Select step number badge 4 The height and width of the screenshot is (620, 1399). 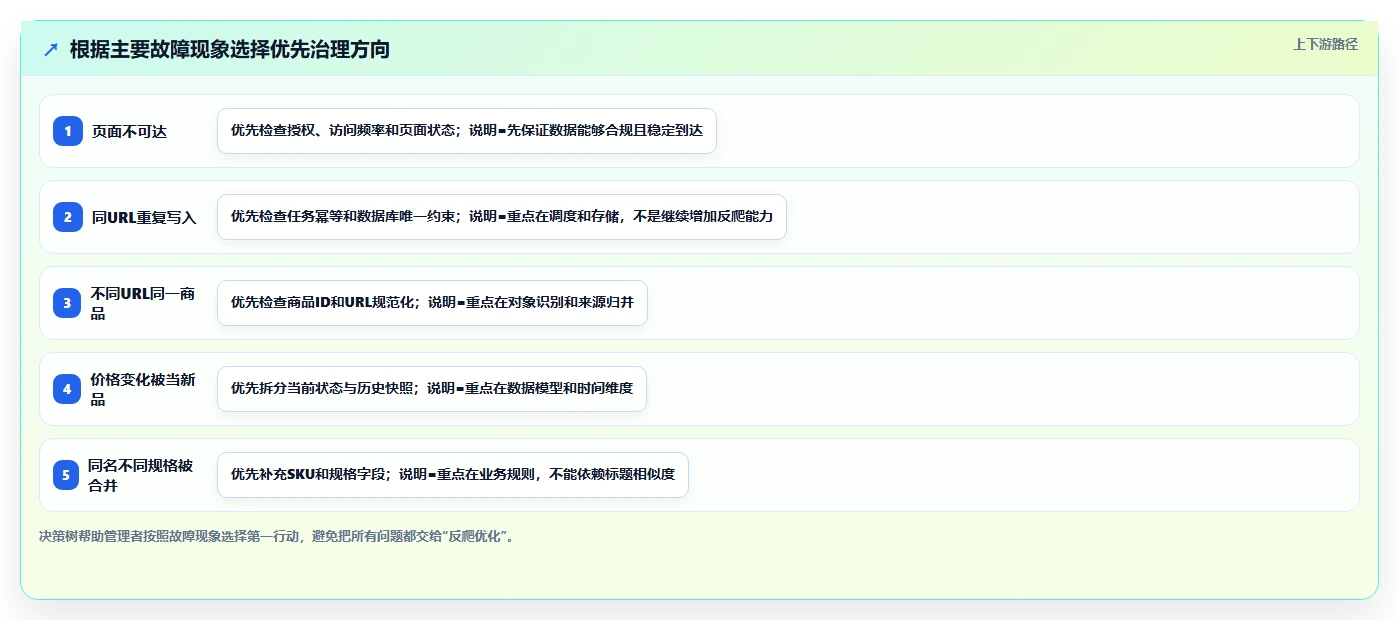click(x=68, y=389)
